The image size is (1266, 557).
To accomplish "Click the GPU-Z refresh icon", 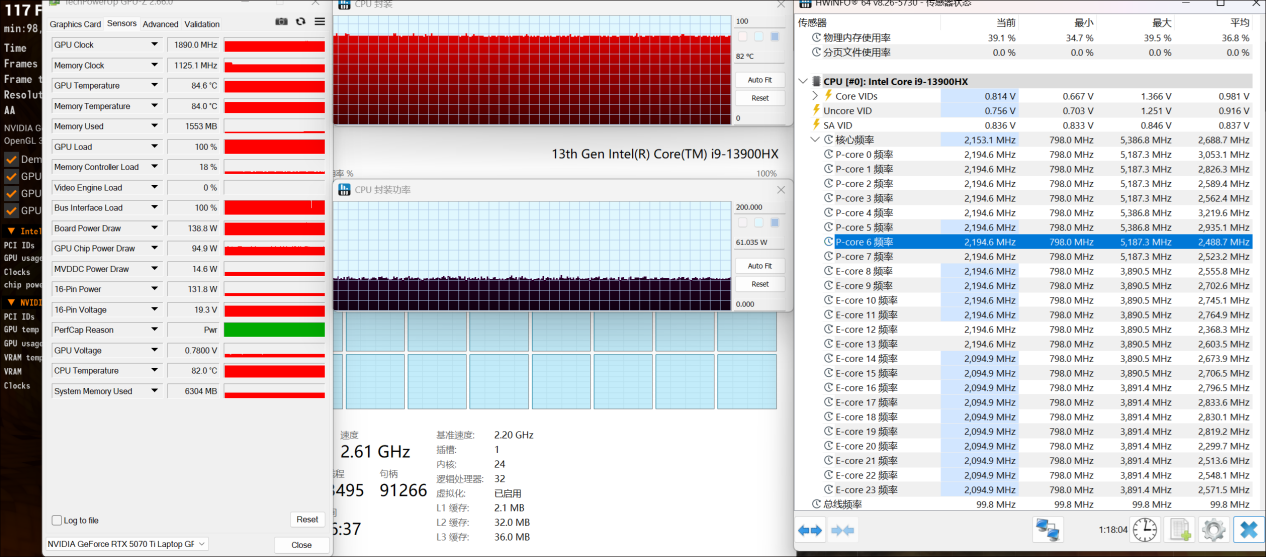I will 300,22.
